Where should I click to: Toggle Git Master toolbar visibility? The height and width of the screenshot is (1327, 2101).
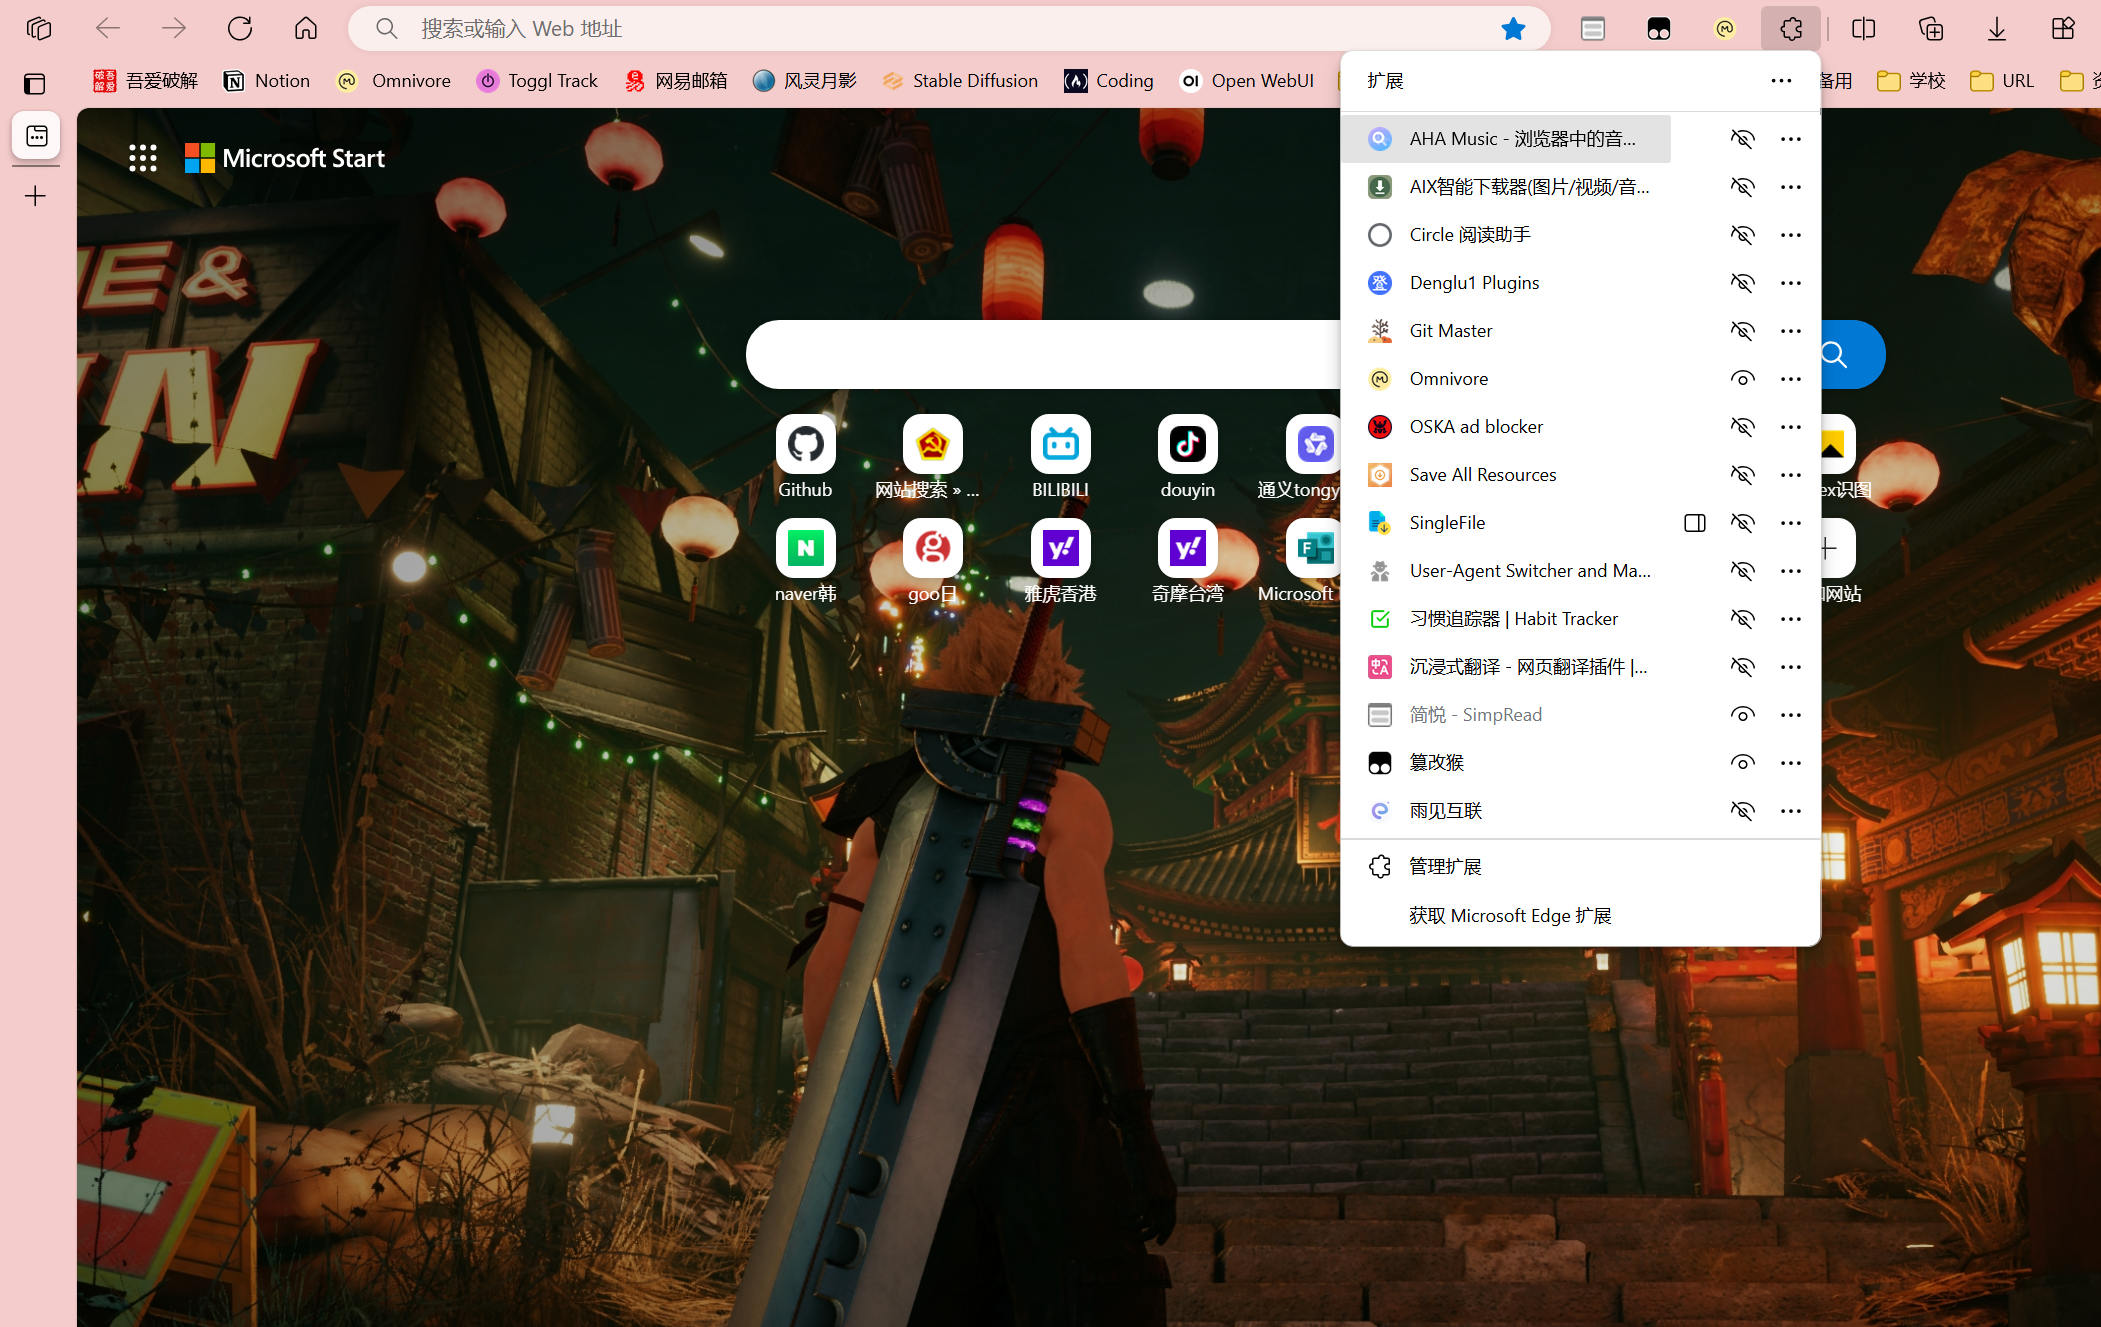point(1742,331)
